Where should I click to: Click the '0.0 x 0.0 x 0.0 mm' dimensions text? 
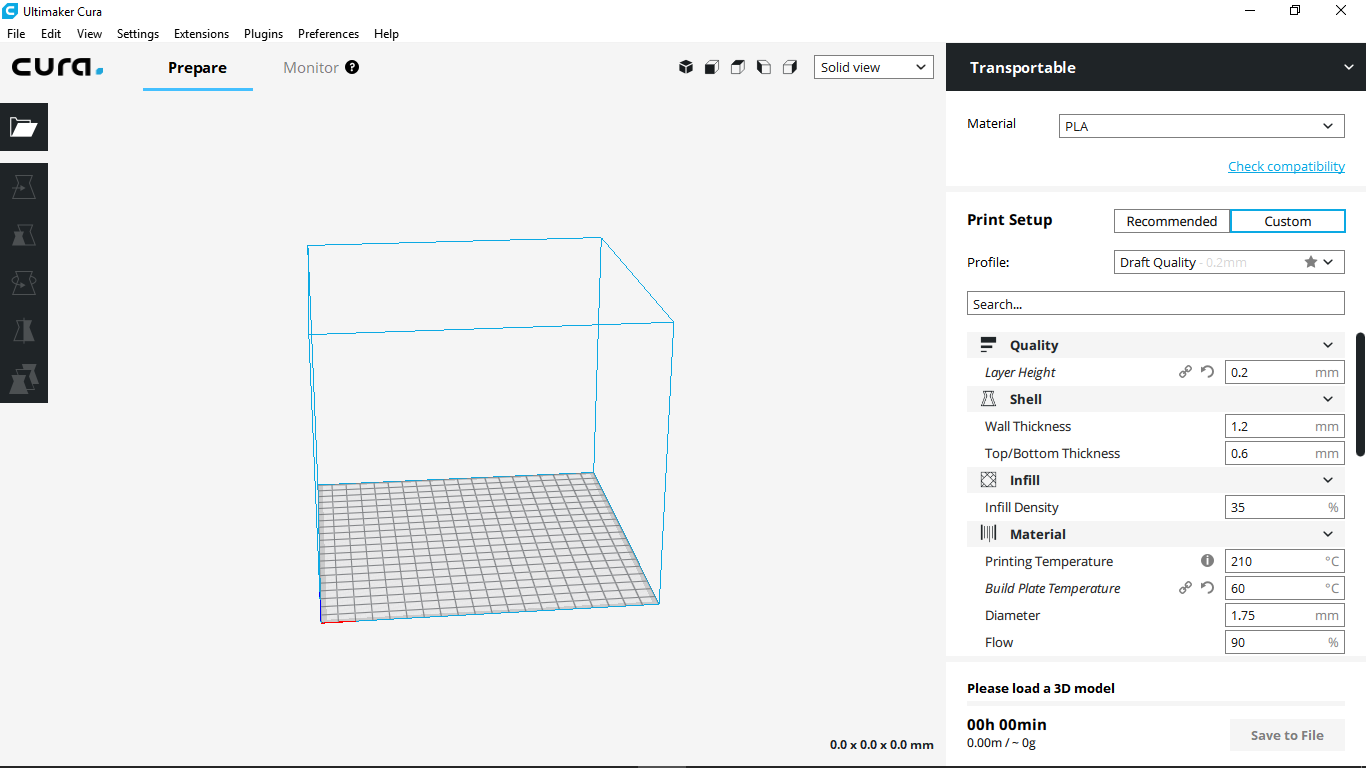[881, 744]
